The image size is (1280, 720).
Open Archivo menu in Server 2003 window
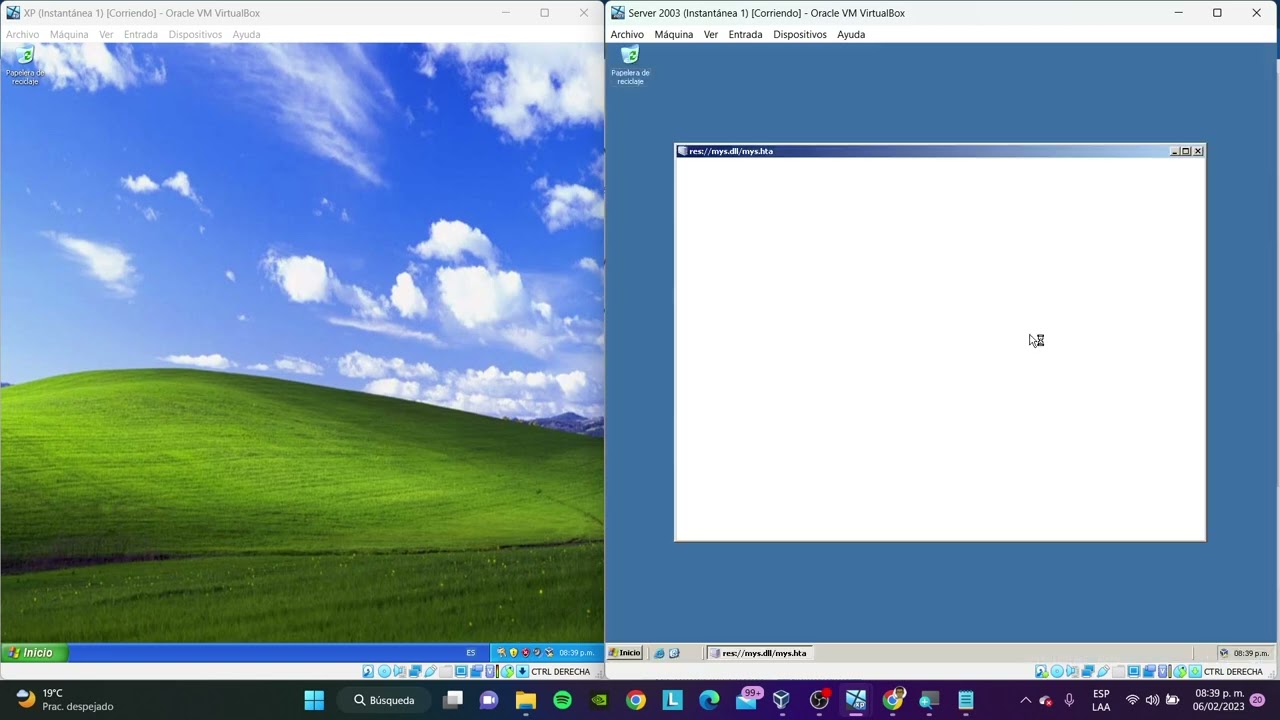(627, 34)
